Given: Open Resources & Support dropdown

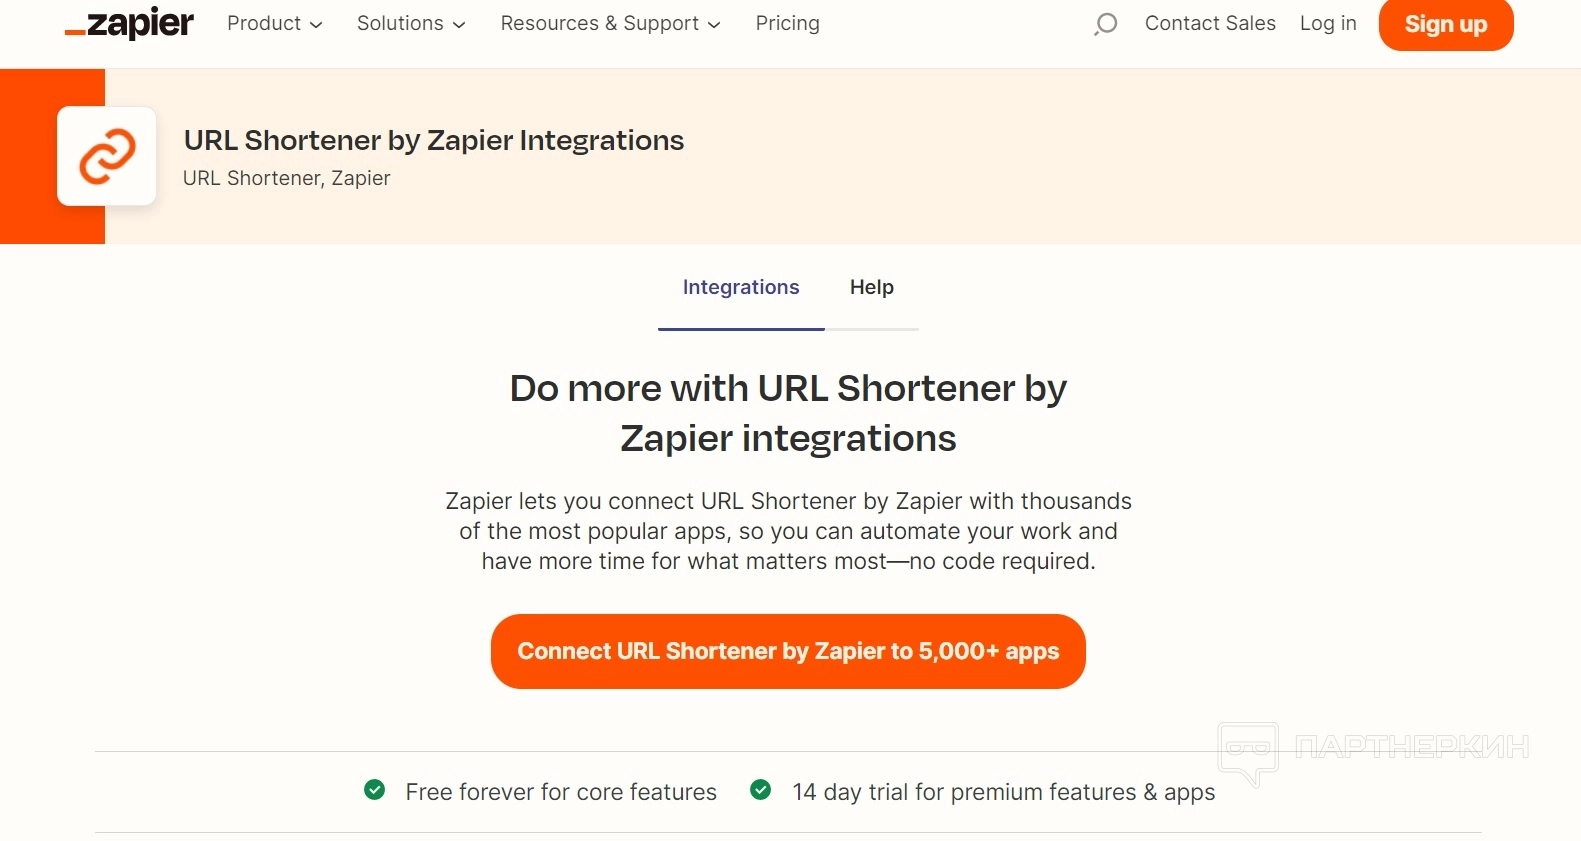Looking at the screenshot, I should 610,24.
